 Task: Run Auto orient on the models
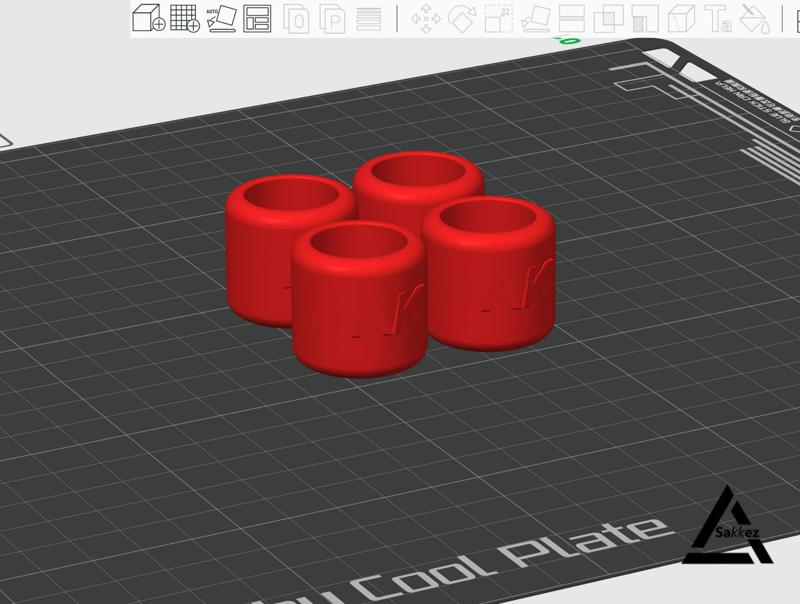point(221,18)
